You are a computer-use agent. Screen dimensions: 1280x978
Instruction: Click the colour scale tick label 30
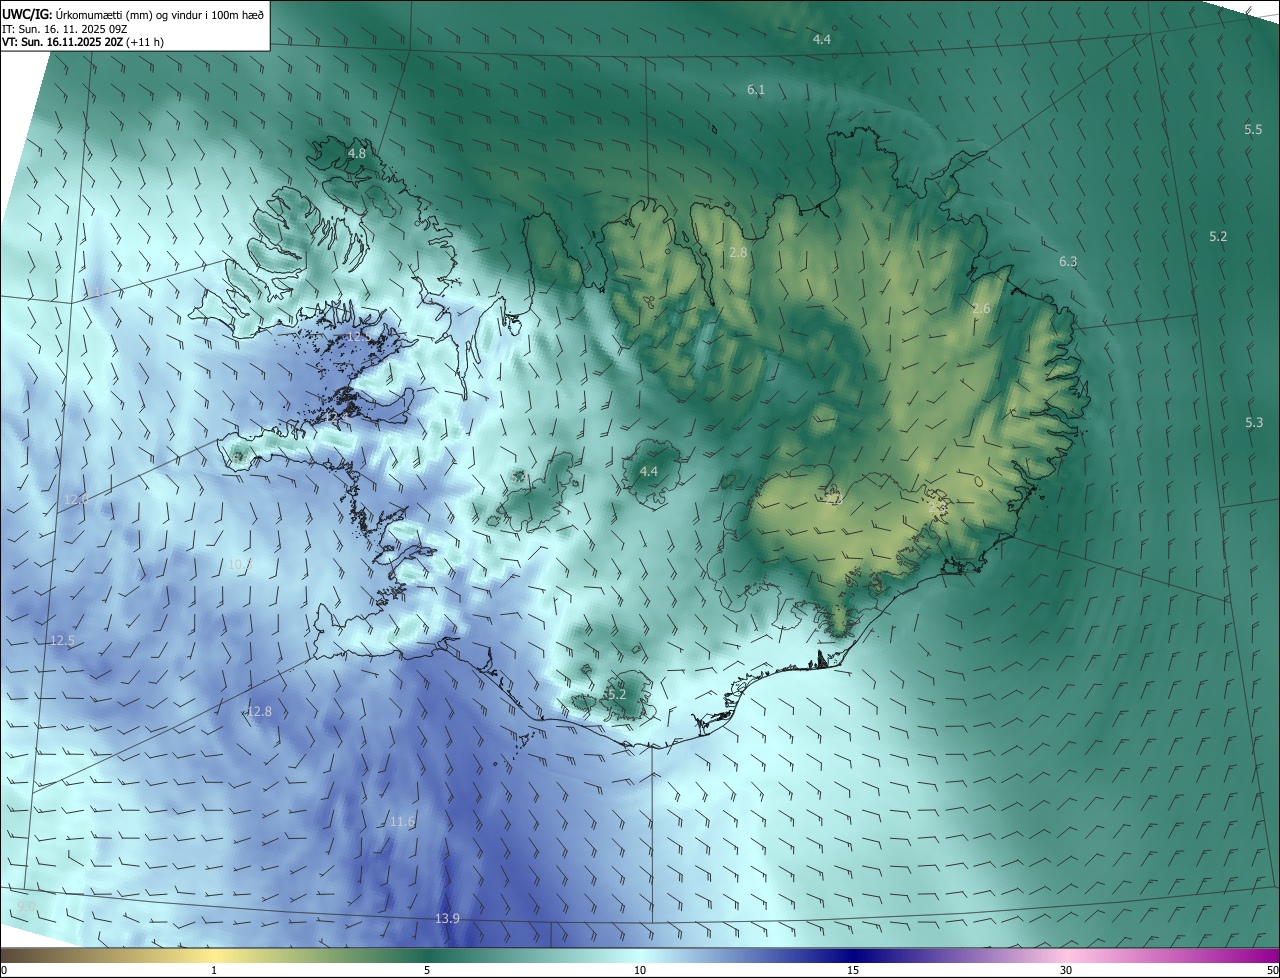click(x=1066, y=970)
